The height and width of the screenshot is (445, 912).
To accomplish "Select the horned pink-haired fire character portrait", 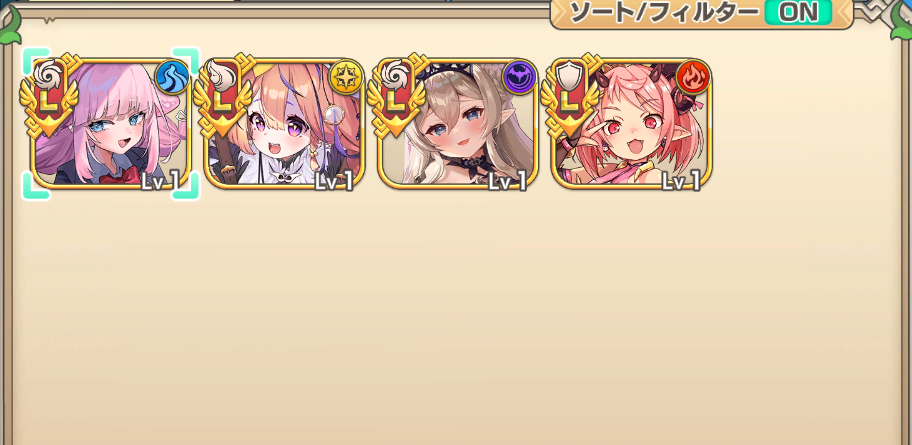I will click(631, 123).
